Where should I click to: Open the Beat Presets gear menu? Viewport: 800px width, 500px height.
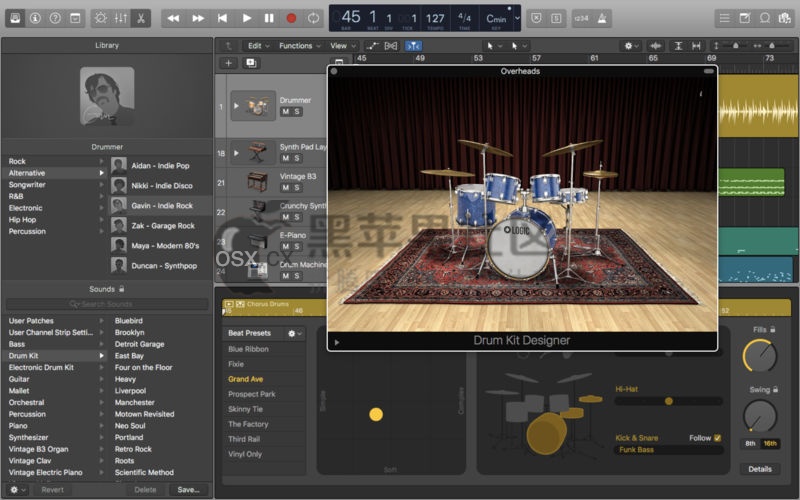click(294, 334)
